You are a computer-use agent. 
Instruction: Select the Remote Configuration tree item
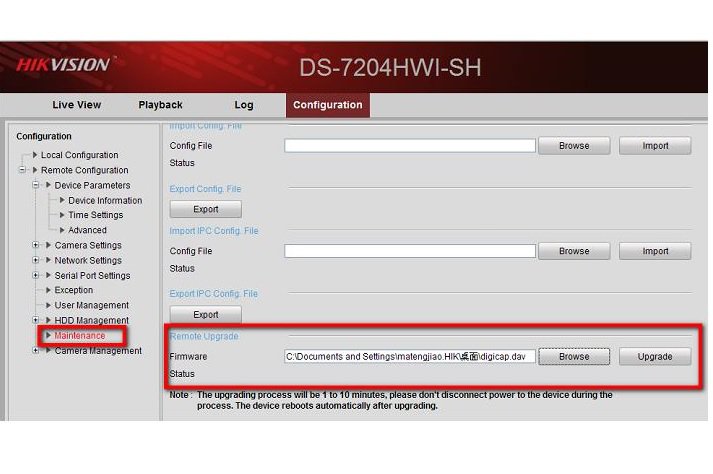click(x=85, y=170)
